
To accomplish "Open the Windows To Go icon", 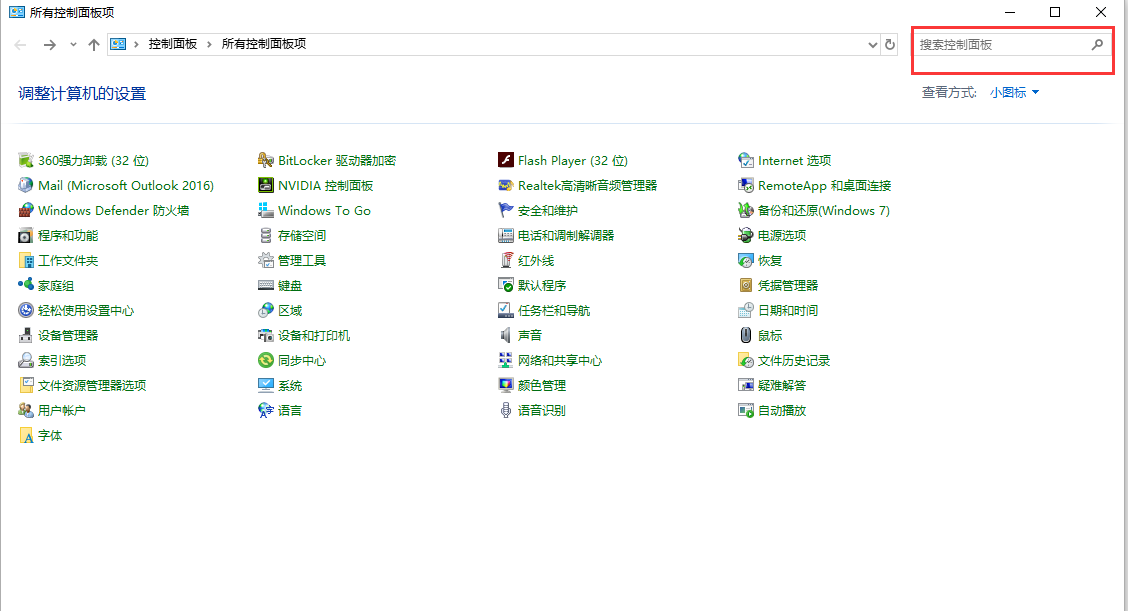I will 265,210.
